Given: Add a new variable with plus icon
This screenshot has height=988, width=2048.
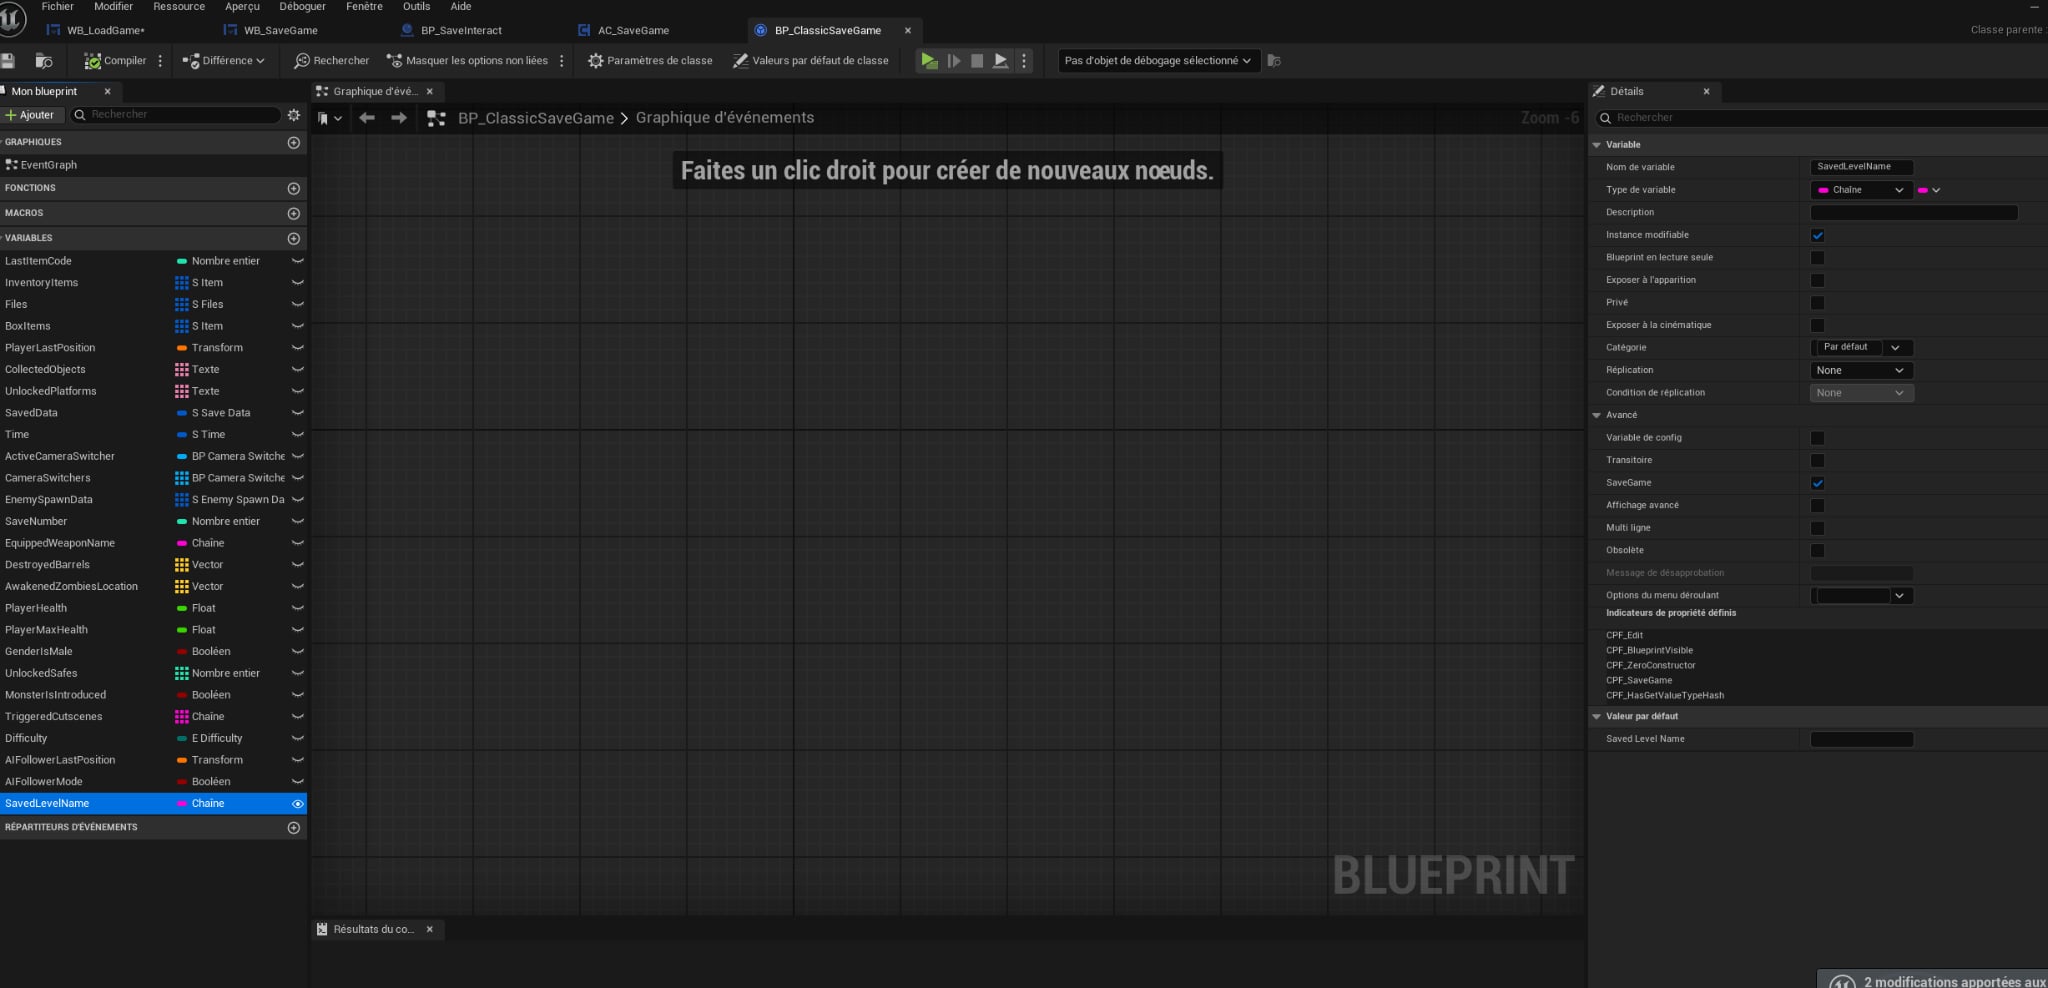Looking at the screenshot, I should (x=293, y=238).
